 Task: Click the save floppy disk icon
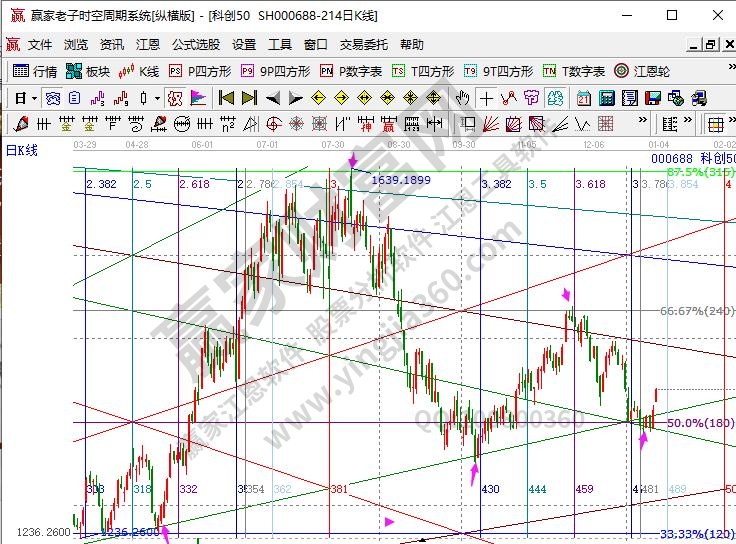pyautogui.click(x=652, y=98)
